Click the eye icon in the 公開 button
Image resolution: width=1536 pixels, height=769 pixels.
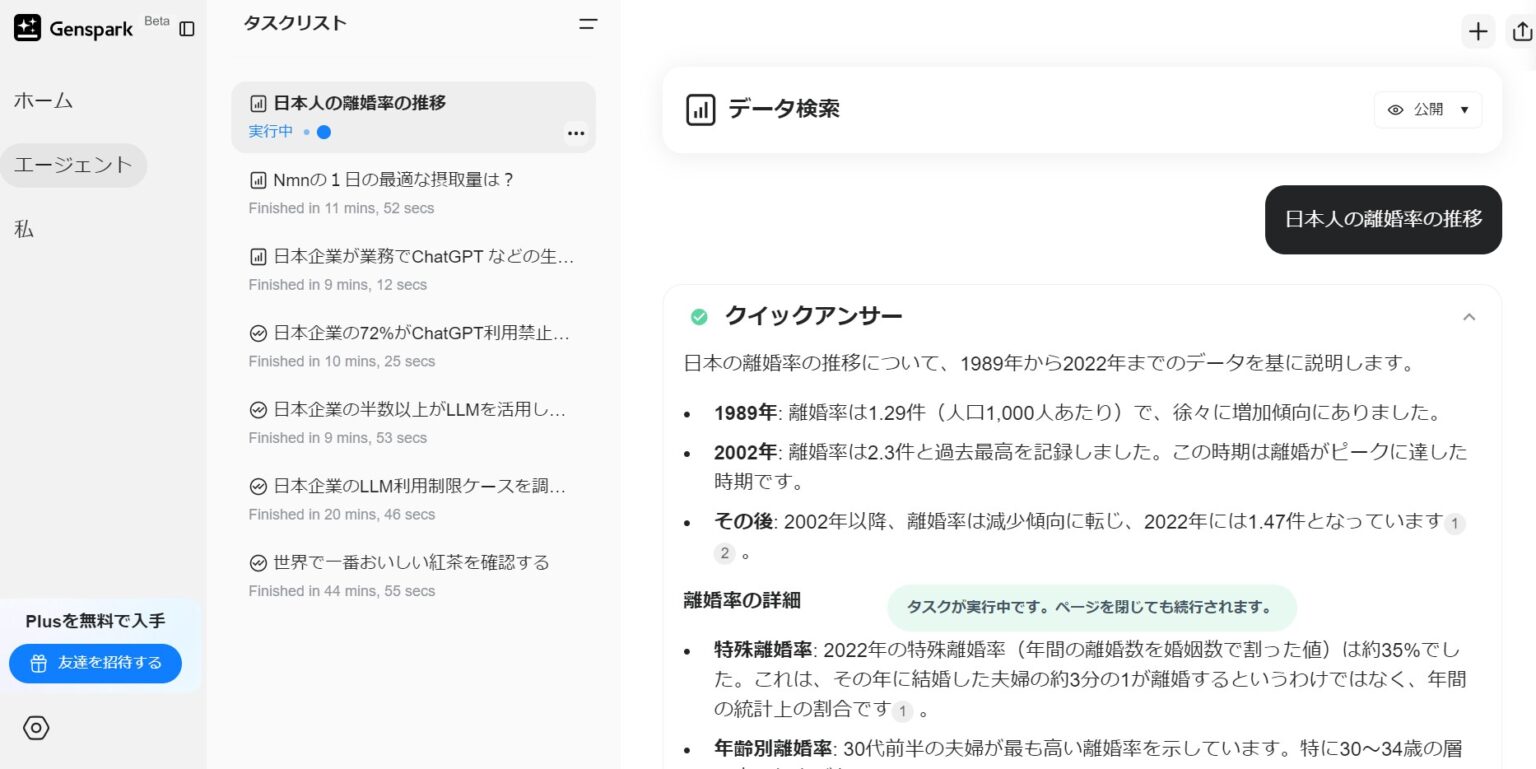click(1396, 110)
